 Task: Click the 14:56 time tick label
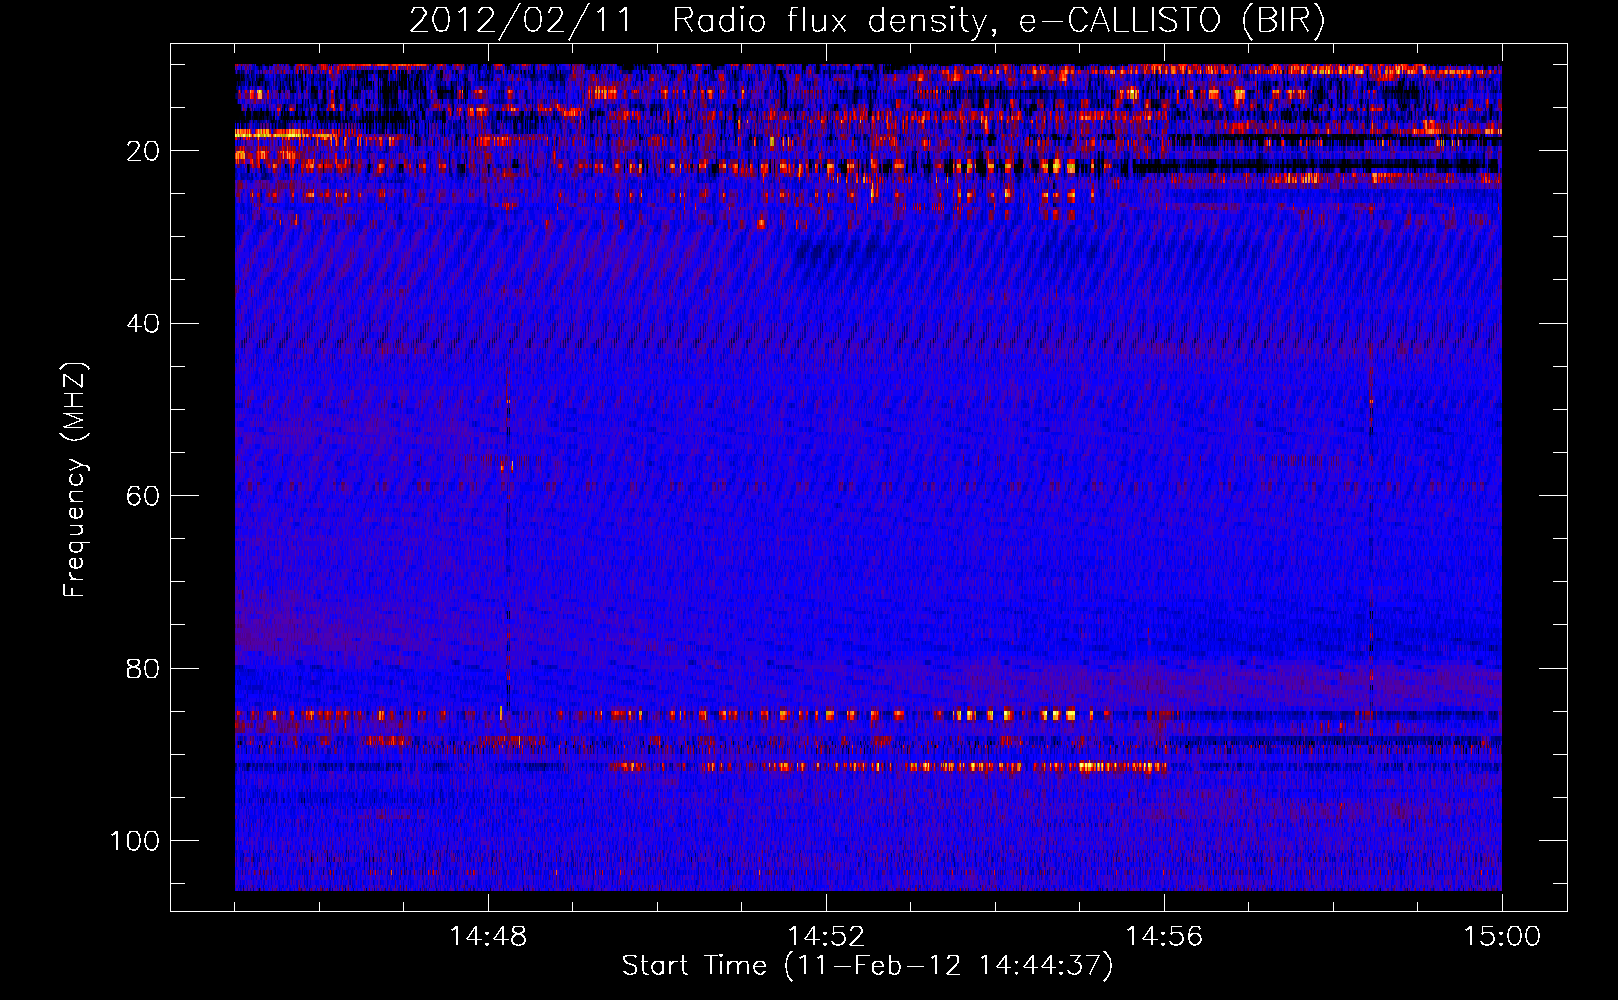[x=1164, y=937]
